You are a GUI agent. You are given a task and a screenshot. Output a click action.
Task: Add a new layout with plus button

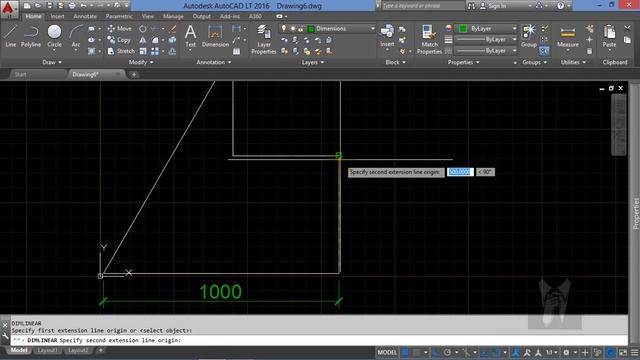[100, 350]
